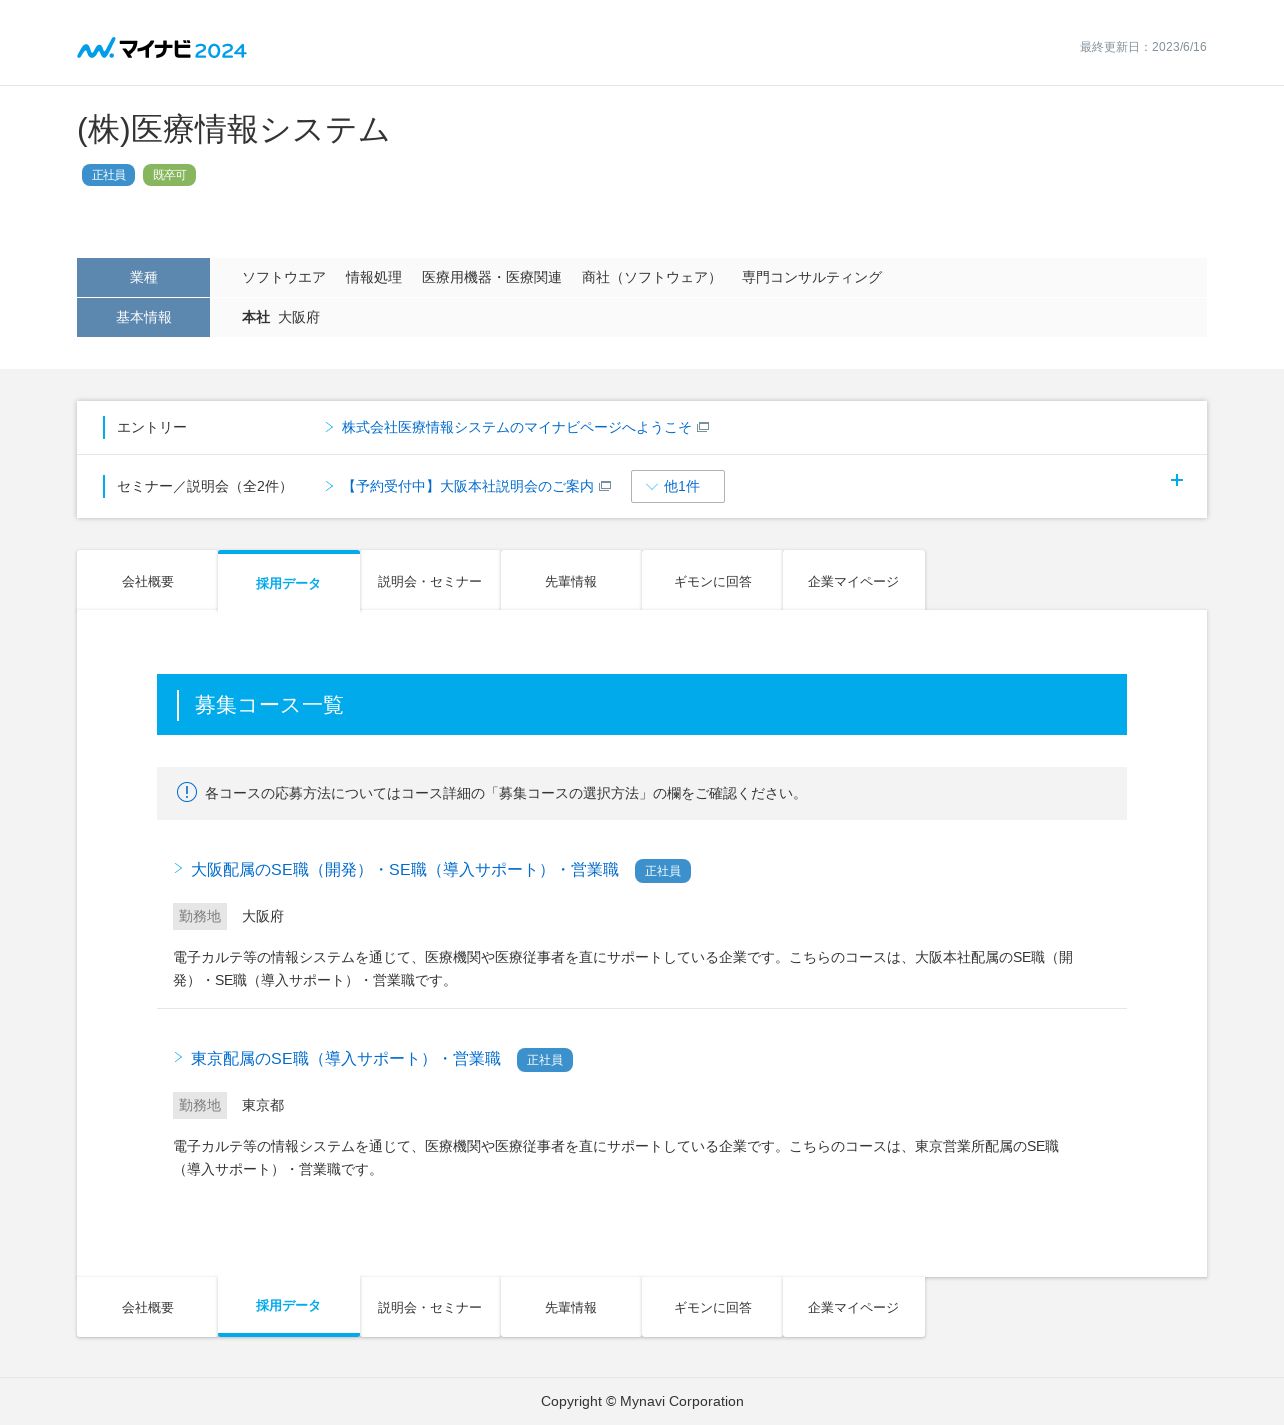Click 正社員 badge beside 大阪配属 course
This screenshot has height=1425, width=1284.
663,871
